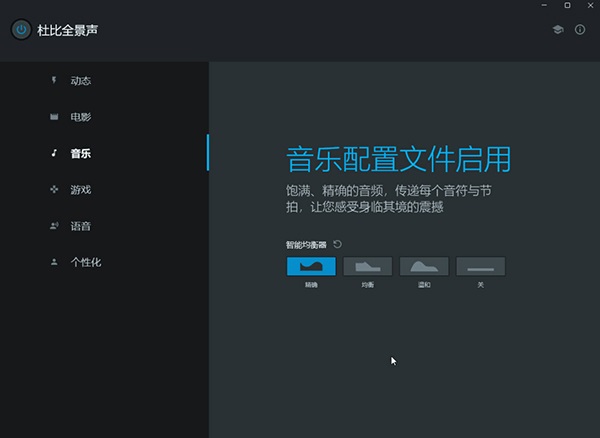Pick the 温和 equalizer preset

424,266
